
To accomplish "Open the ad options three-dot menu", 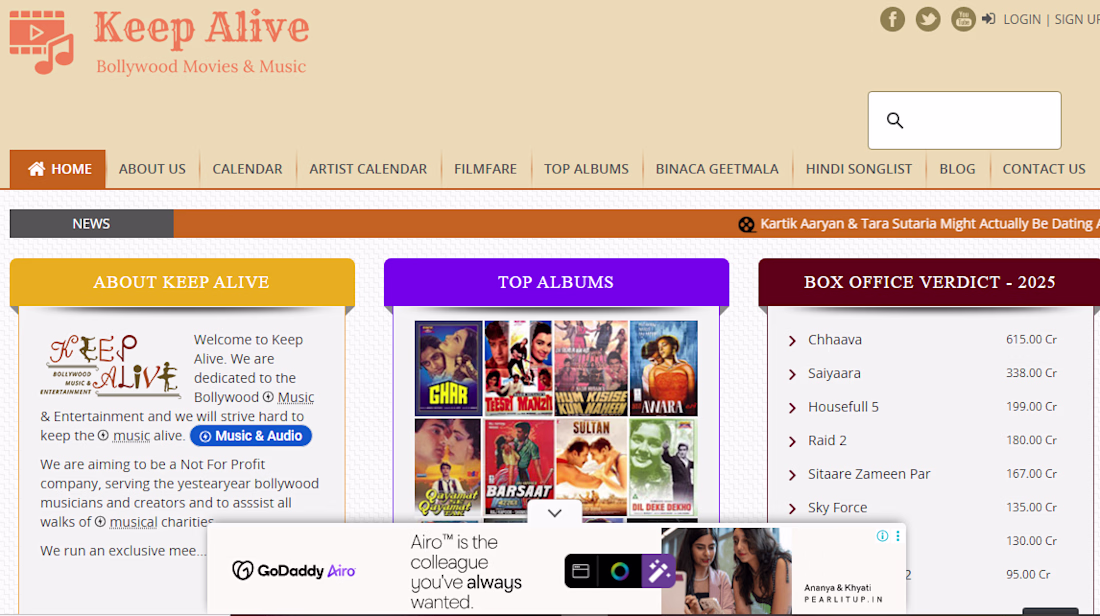I will pyautogui.click(x=897, y=536).
